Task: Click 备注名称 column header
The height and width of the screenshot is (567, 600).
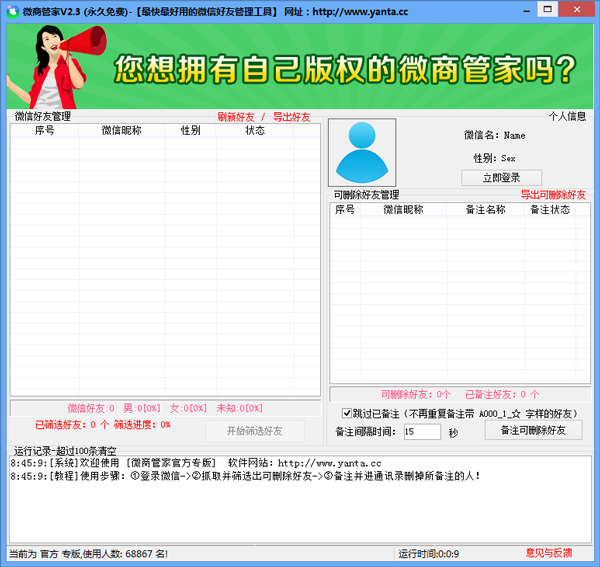Action: [x=485, y=210]
